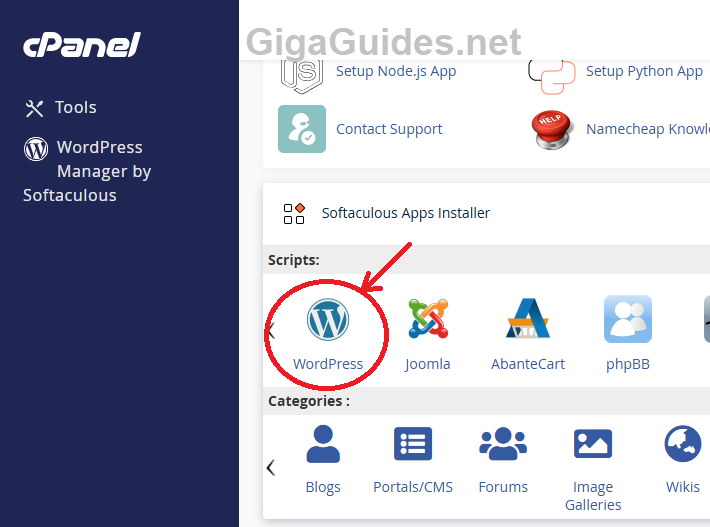Select the phpBB script label
Image resolution: width=710 pixels, height=527 pixels.
click(x=628, y=364)
